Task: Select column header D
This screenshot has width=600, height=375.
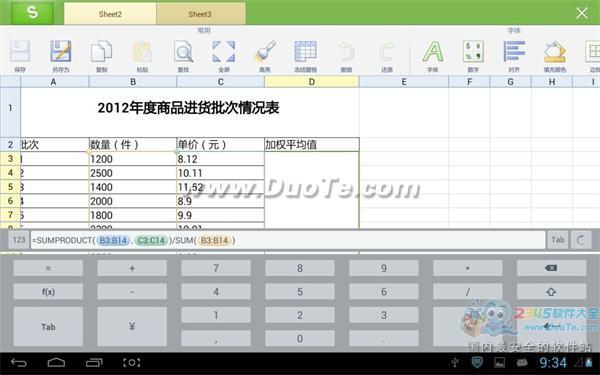Action: [x=311, y=82]
